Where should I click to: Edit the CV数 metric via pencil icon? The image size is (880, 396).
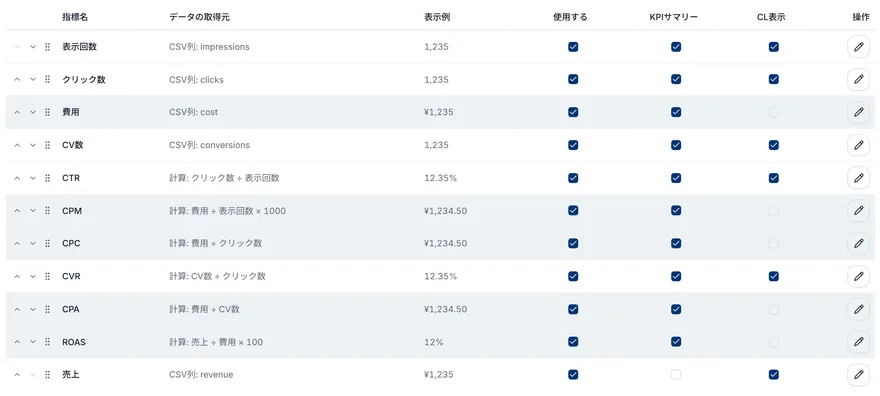point(858,145)
